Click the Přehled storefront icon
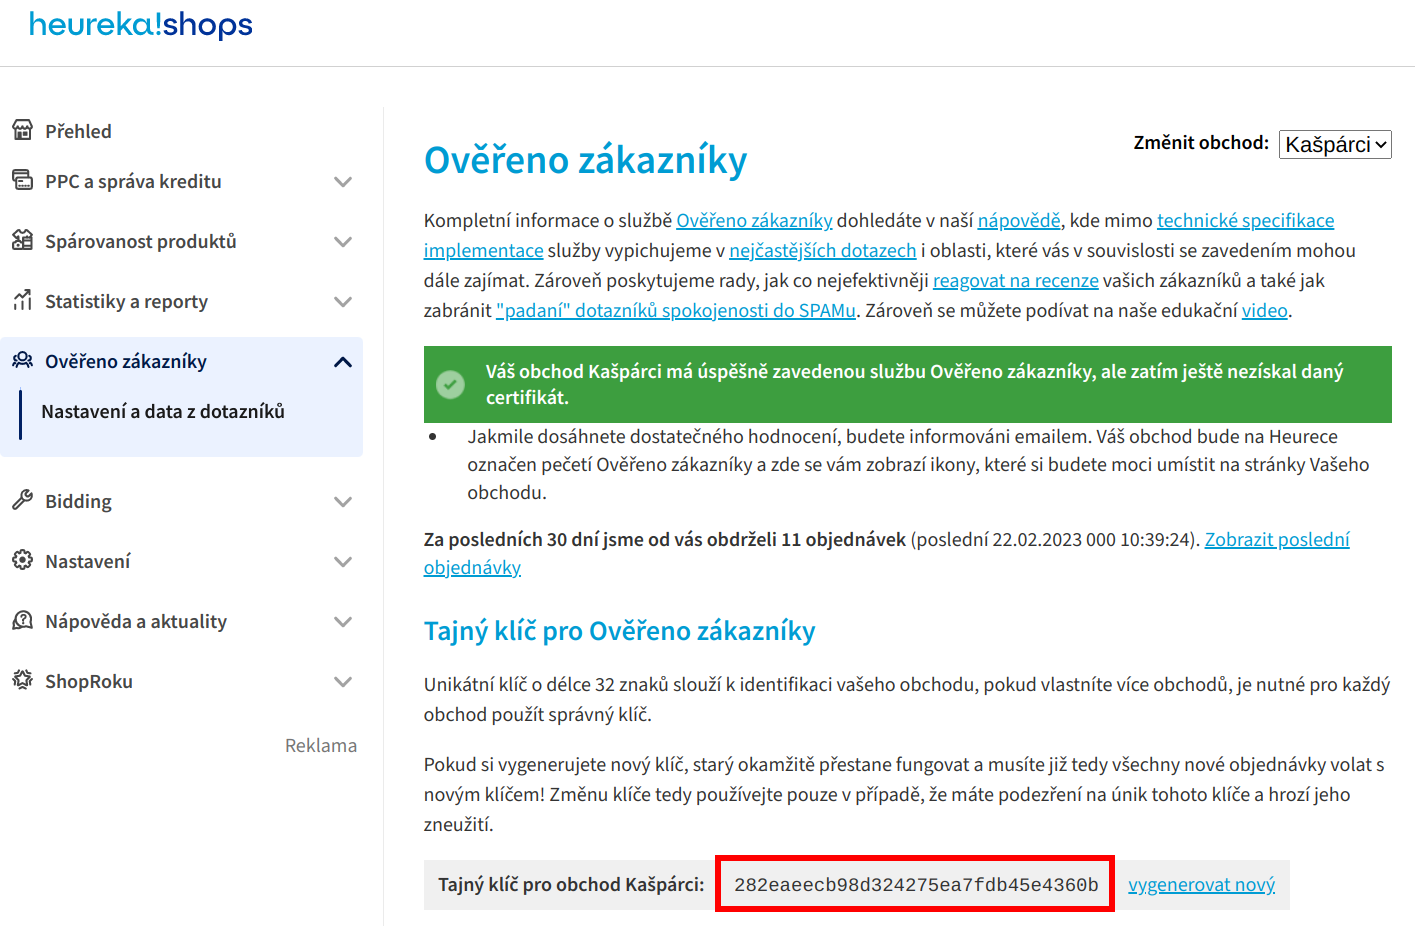Image resolution: width=1415 pixels, height=926 pixels. [x=22, y=130]
